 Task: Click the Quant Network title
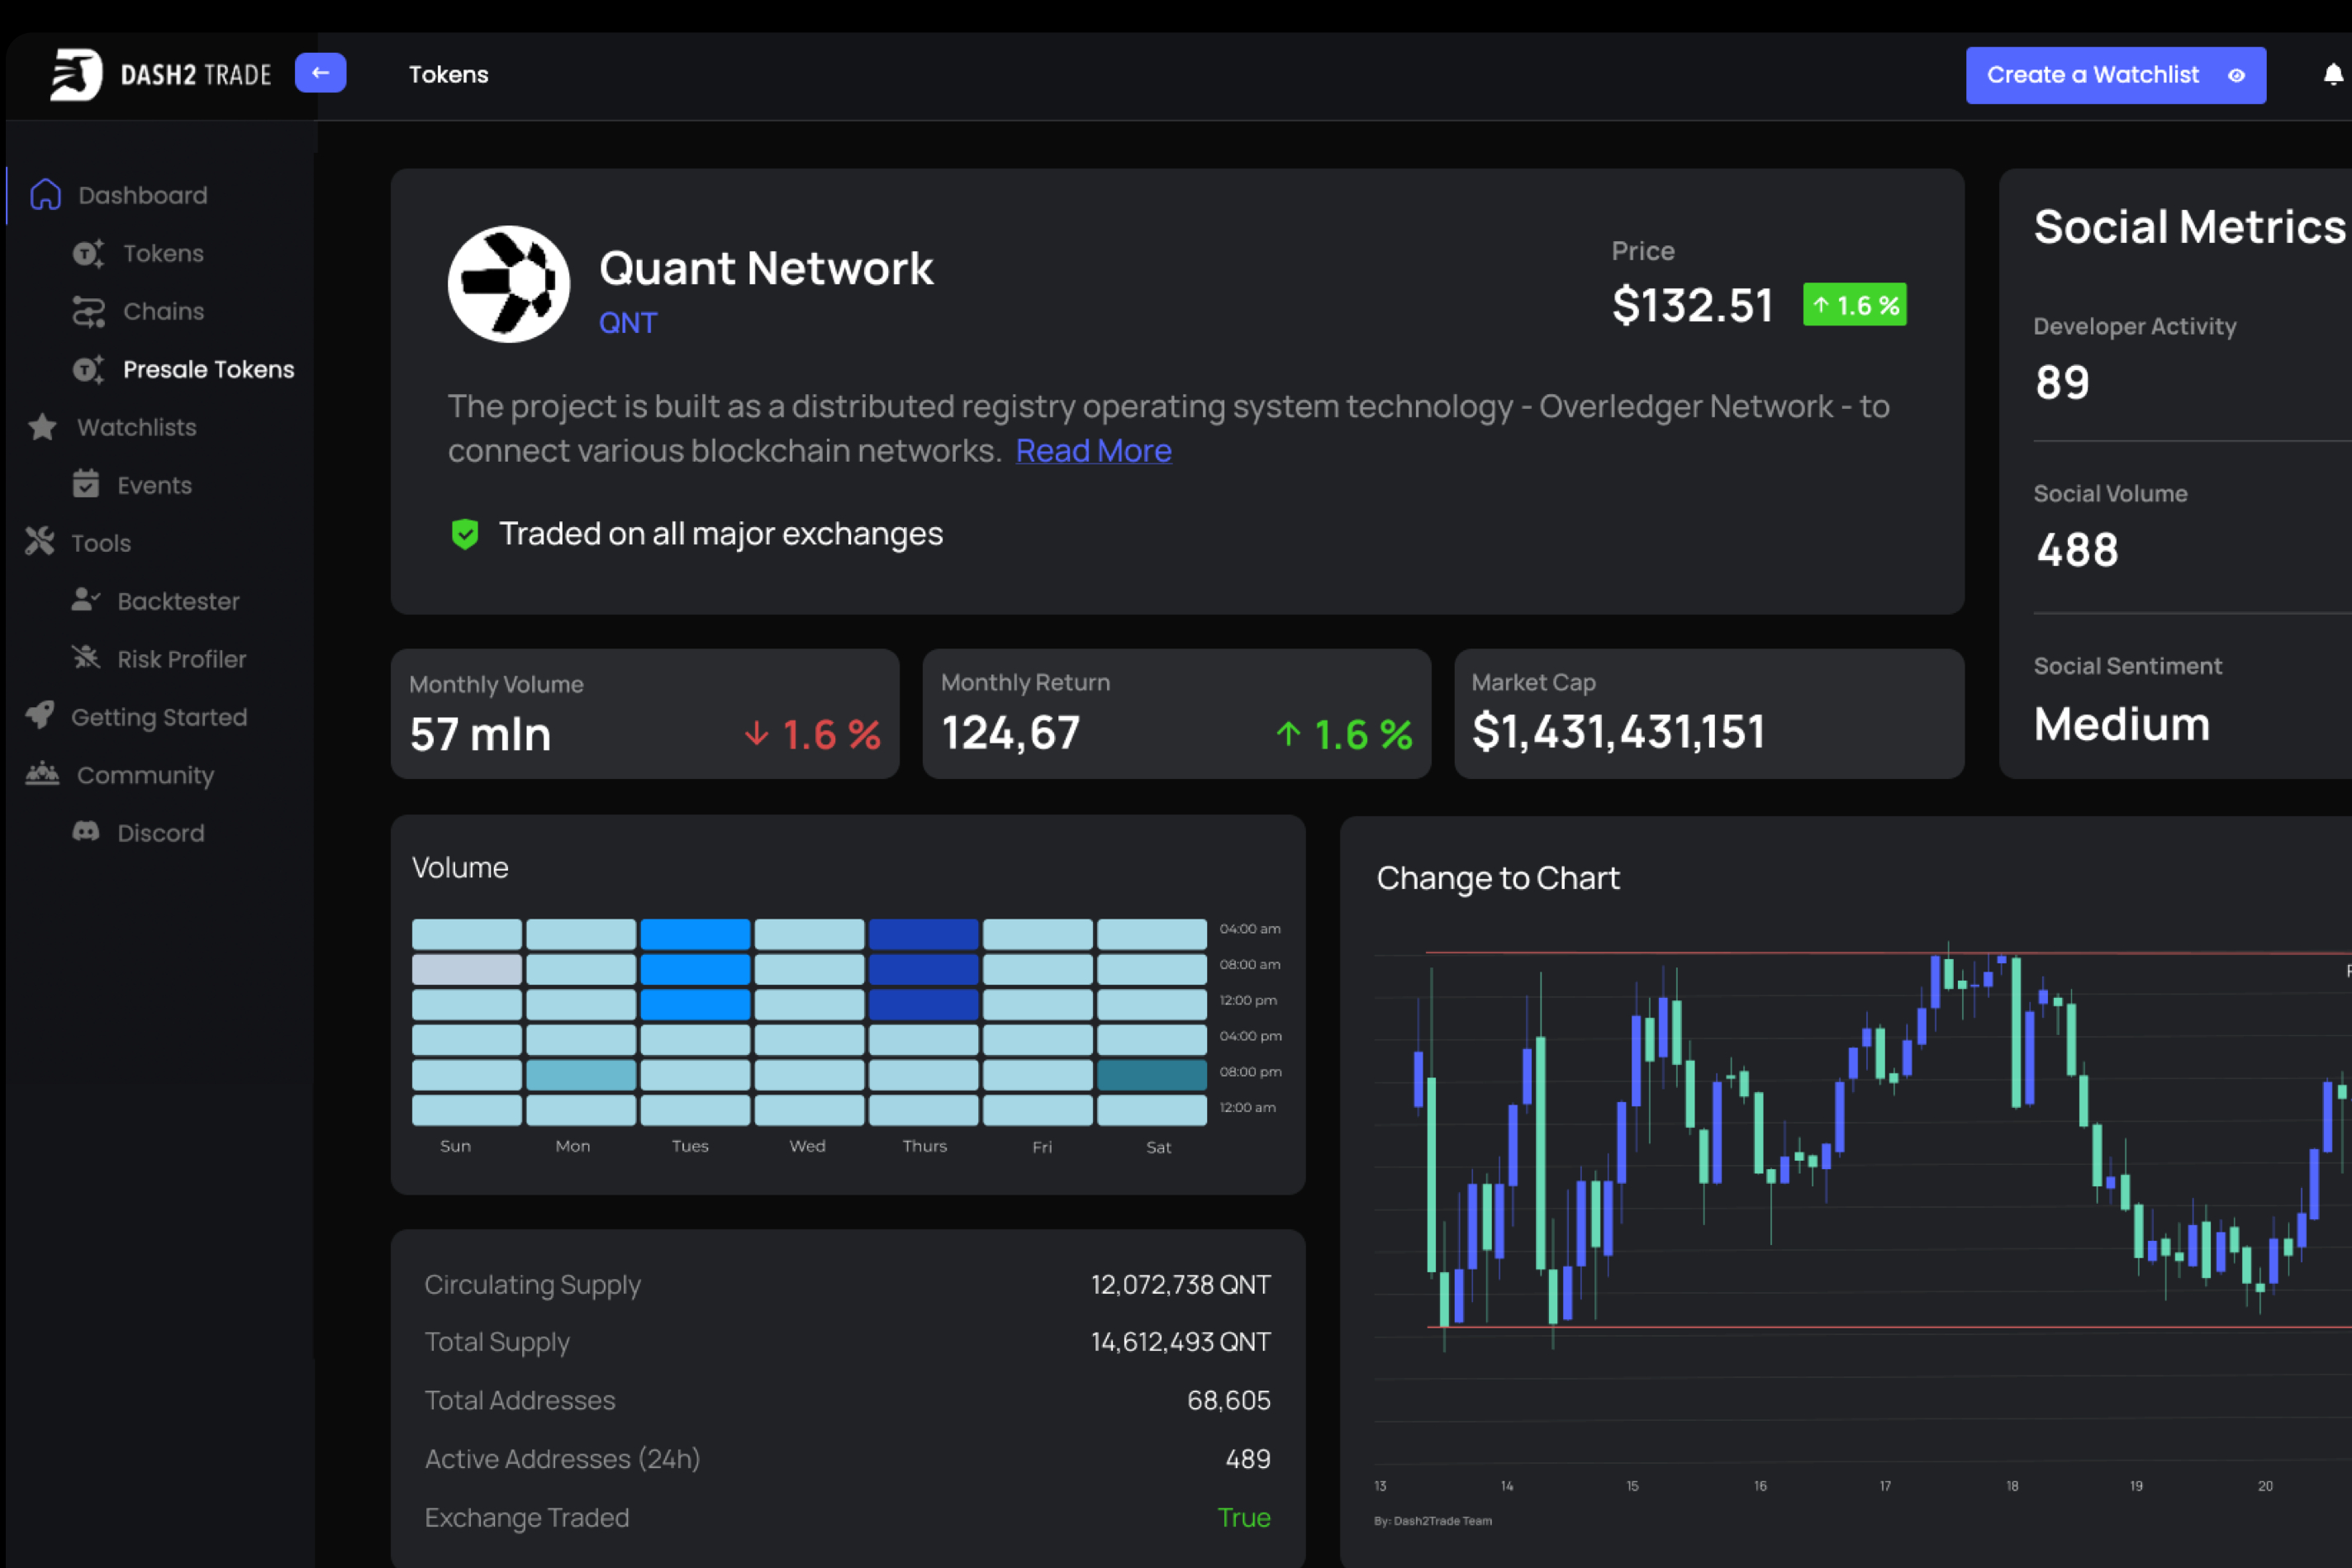(x=765, y=268)
